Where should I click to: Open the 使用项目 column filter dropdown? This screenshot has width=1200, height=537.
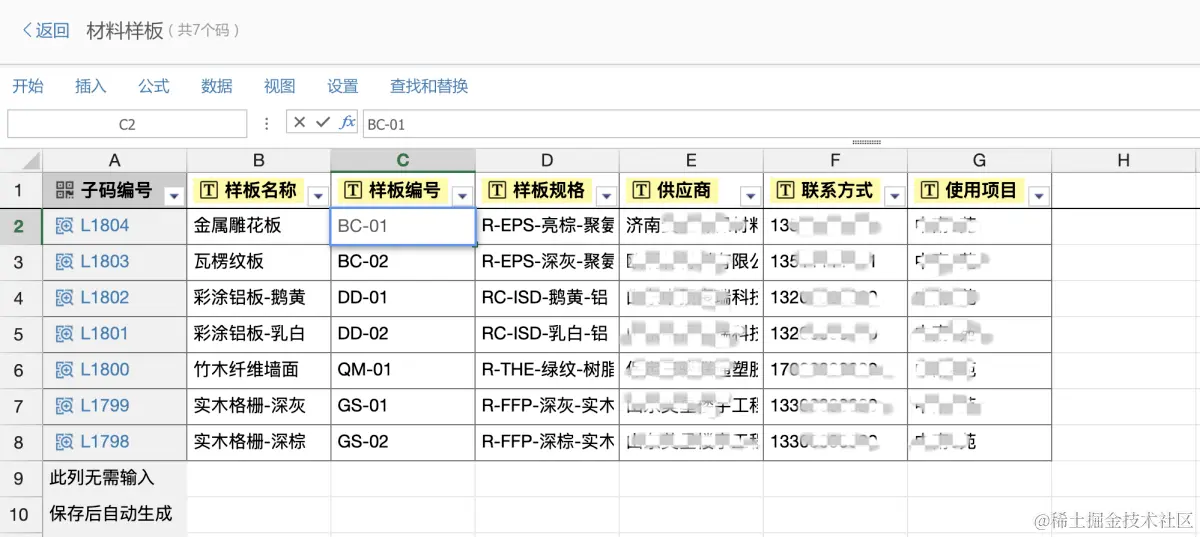pos(1038,195)
